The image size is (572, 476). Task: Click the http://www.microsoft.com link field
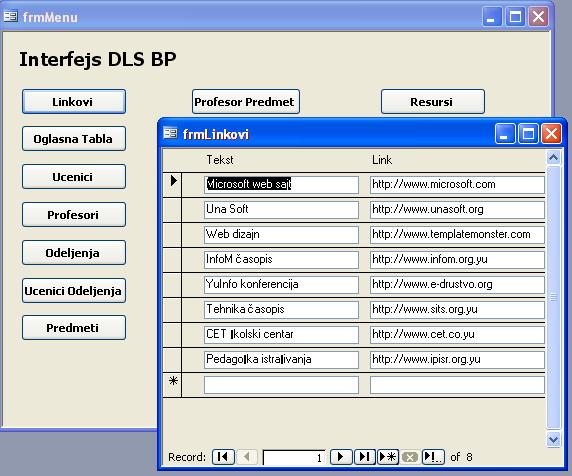coord(457,185)
